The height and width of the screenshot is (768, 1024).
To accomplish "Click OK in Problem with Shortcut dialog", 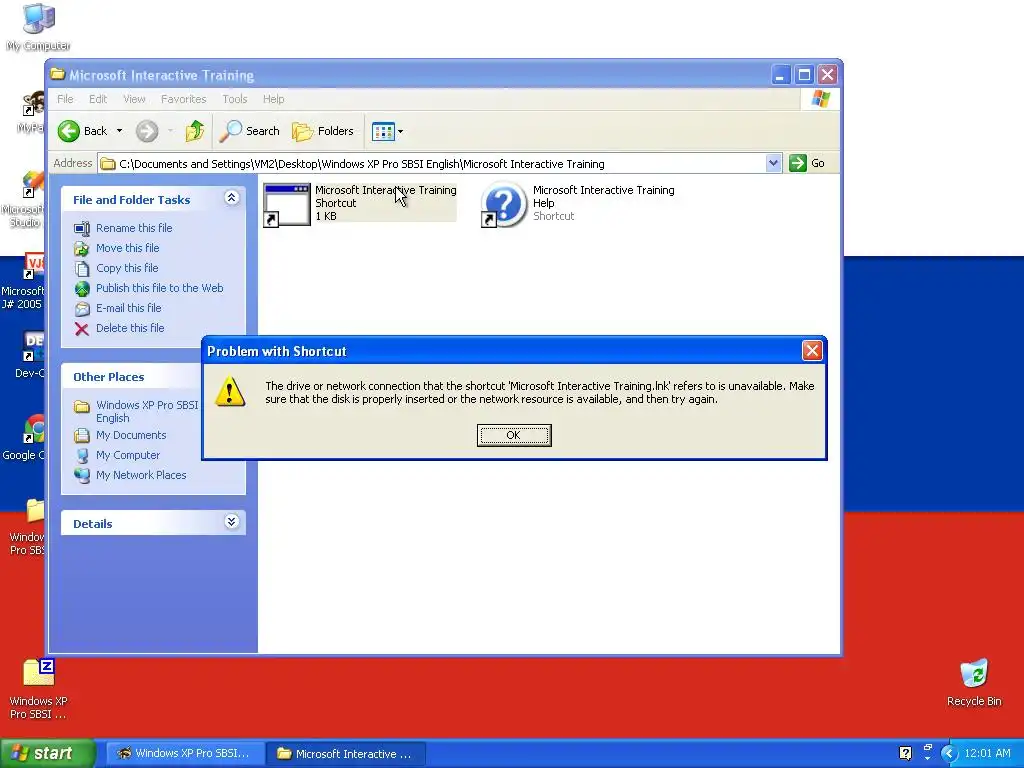I will pyautogui.click(x=514, y=435).
